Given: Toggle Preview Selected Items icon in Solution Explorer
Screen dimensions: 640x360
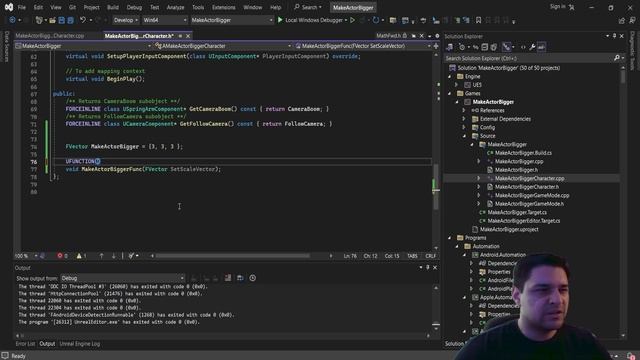Looking at the screenshot, I should 541,47.
